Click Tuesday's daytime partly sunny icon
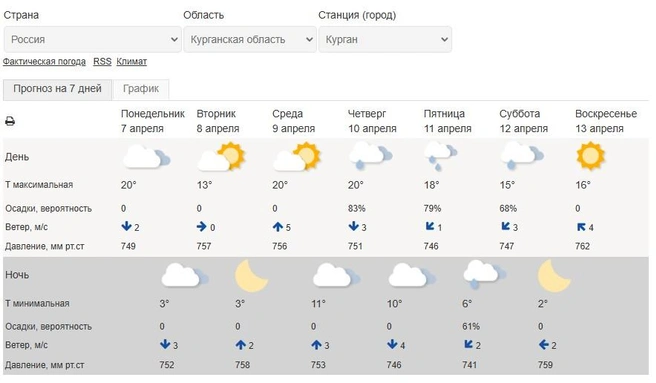This screenshot has width=656, height=383. click(221, 157)
